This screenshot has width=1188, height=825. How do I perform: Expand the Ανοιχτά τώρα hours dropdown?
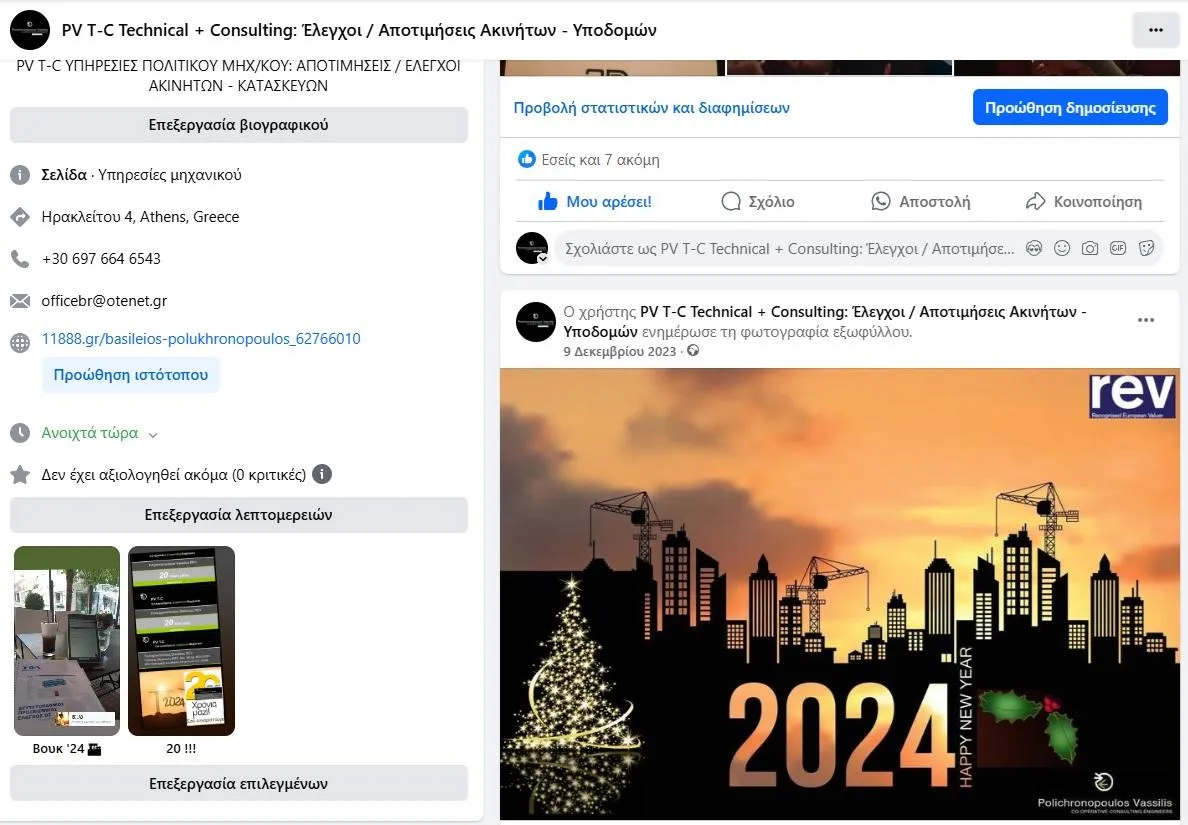coord(153,435)
